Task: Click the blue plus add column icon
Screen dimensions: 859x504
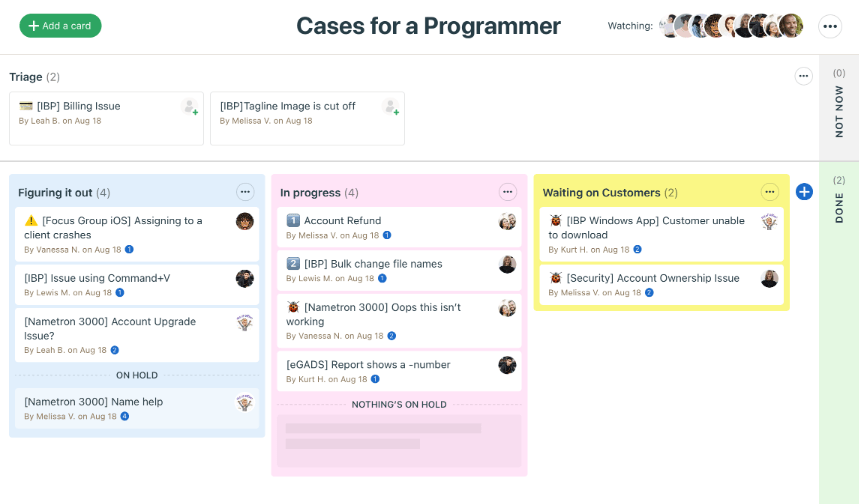Action: click(804, 191)
